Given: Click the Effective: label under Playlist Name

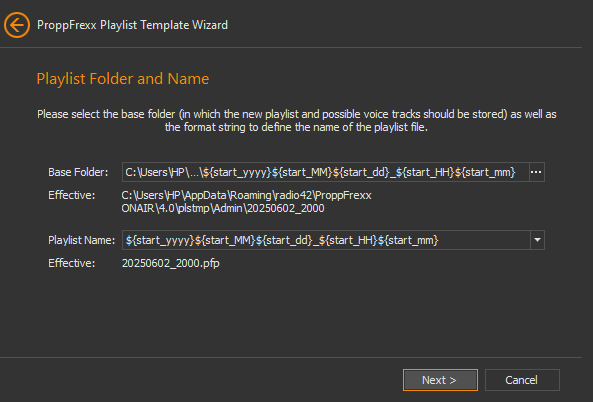Looking at the screenshot, I should point(71,263).
